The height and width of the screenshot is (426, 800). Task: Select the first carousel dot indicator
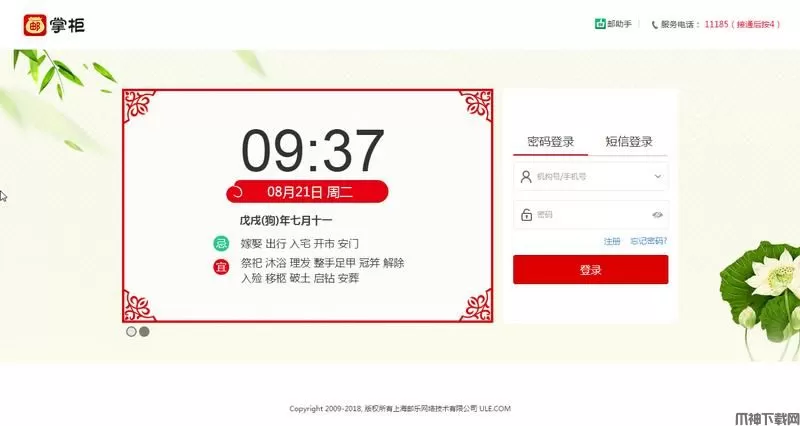131,332
